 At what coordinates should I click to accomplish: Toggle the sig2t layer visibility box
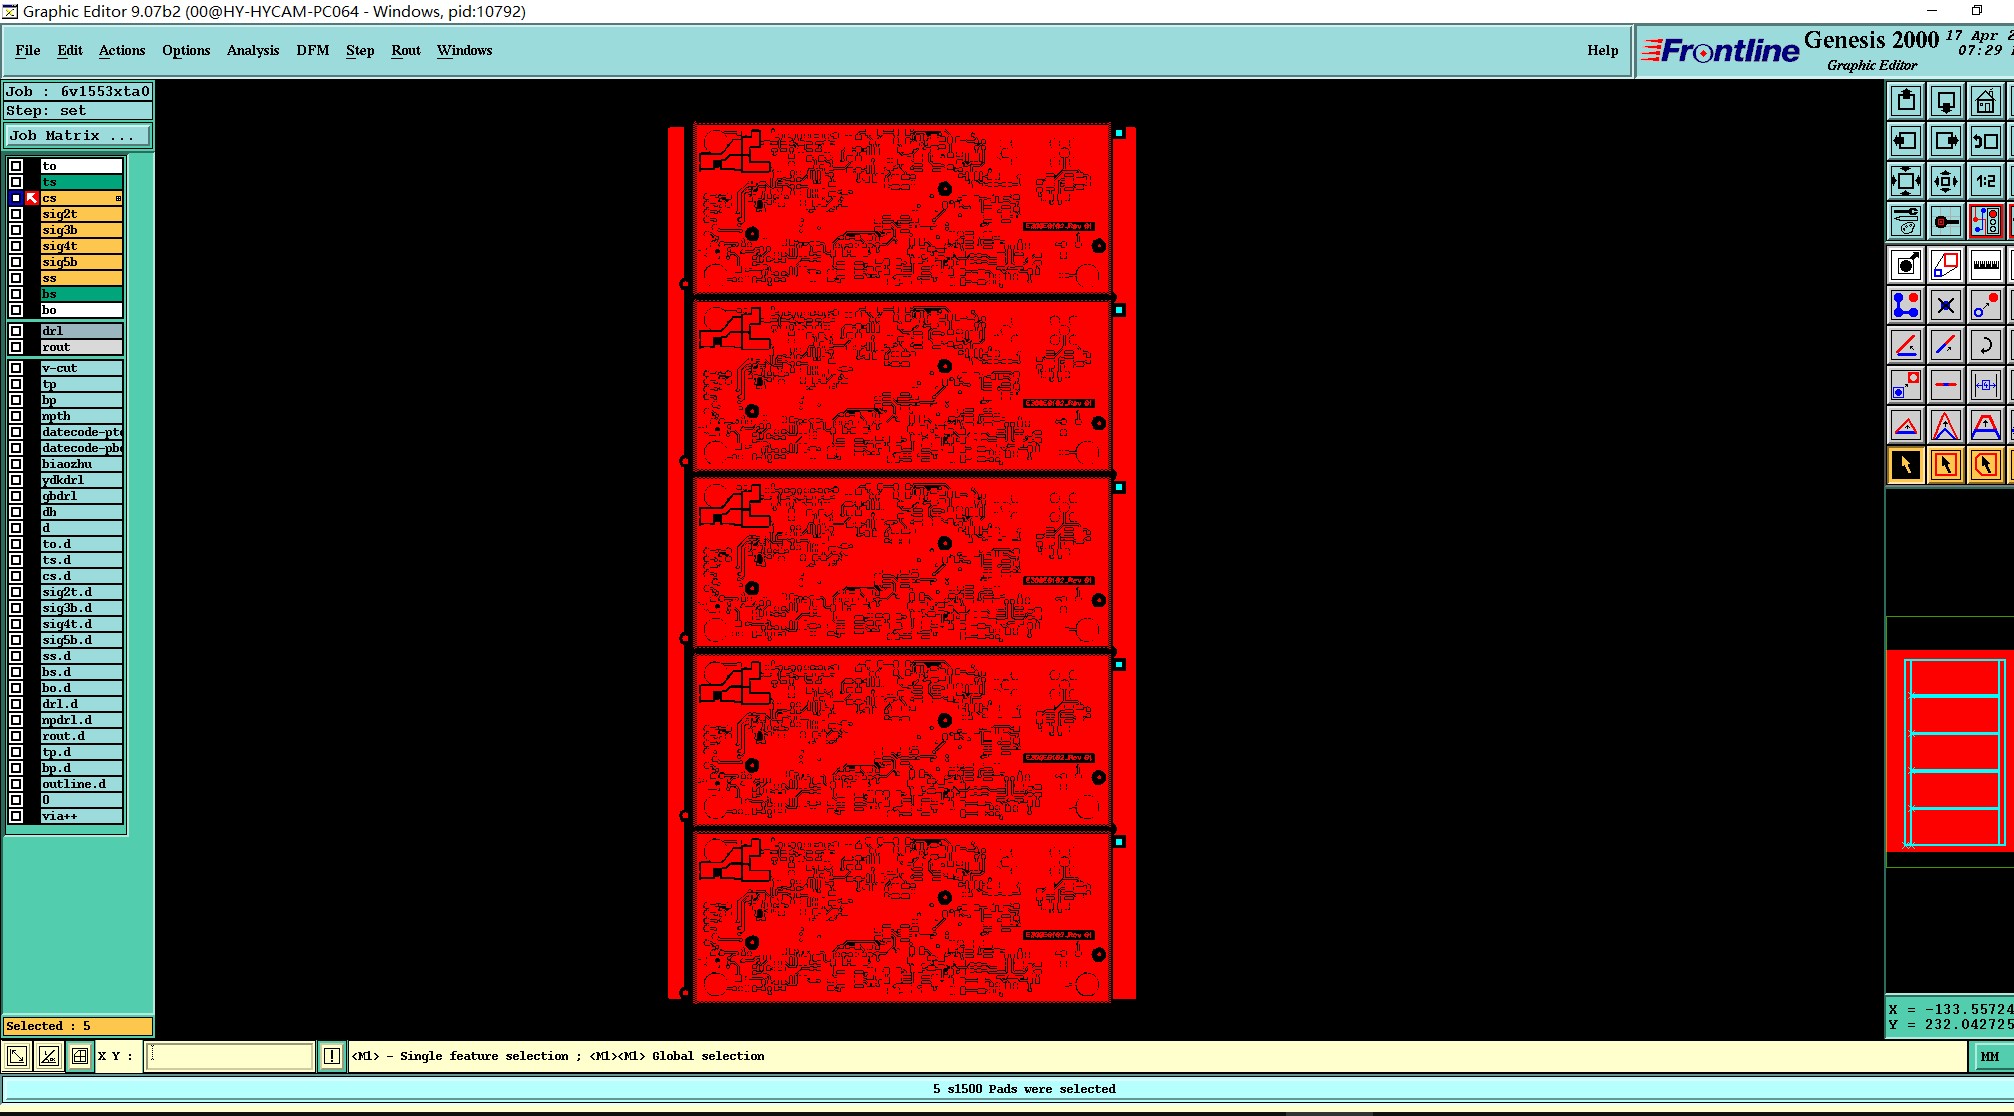click(x=16, y=214)
